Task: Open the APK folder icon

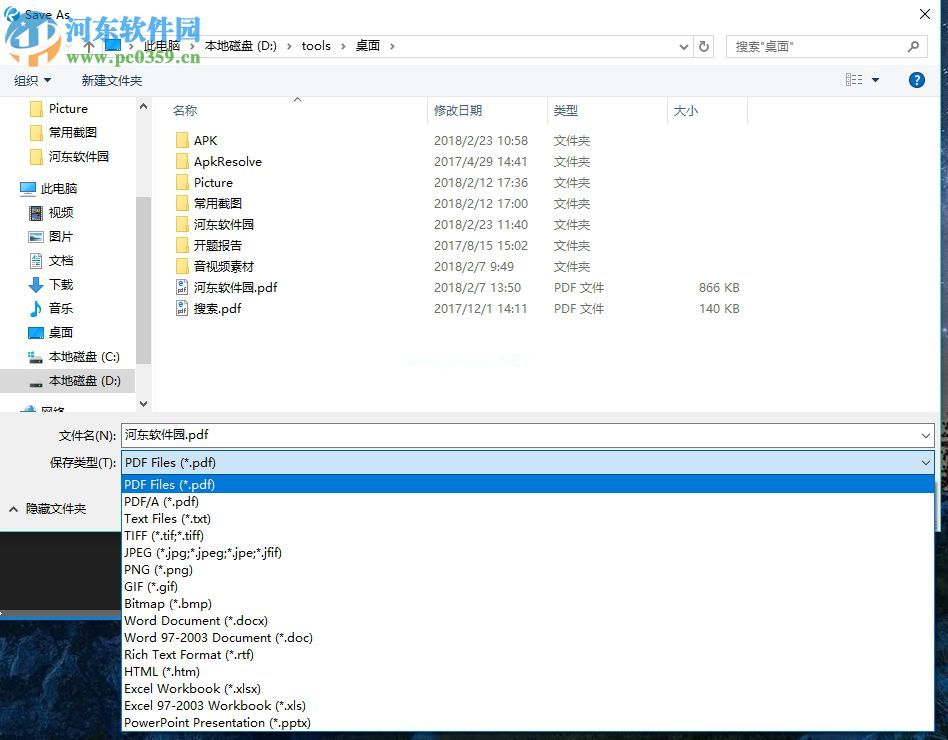Action: pyautogui.click(x=182, y=140)
